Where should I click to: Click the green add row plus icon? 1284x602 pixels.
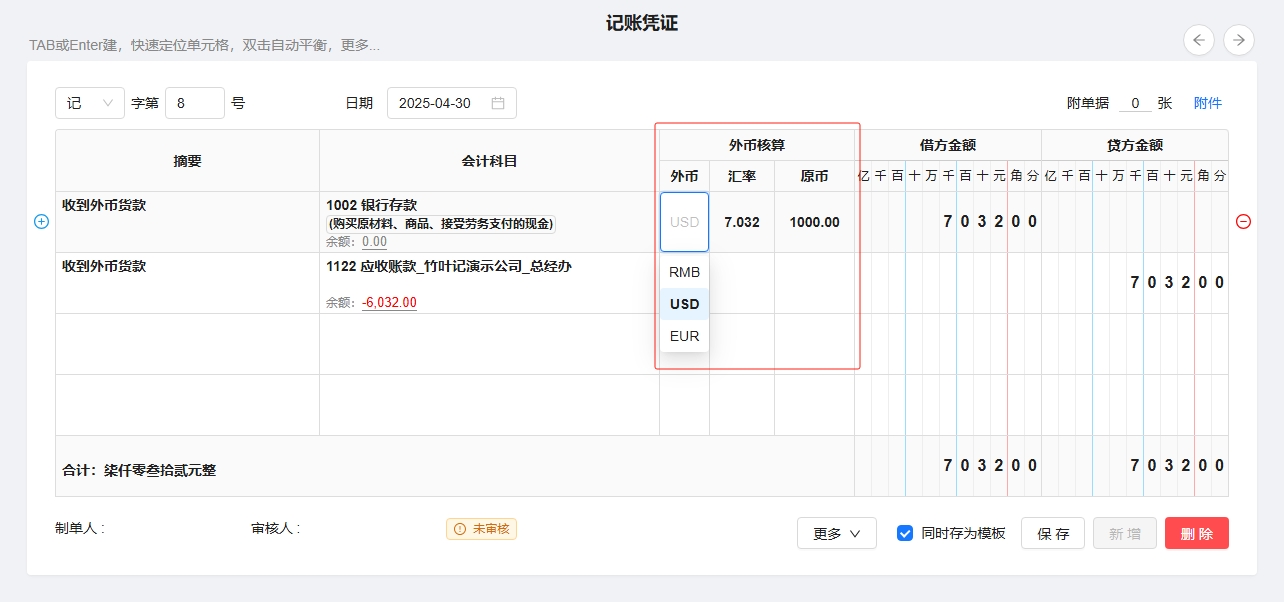[x=41, y=222]
